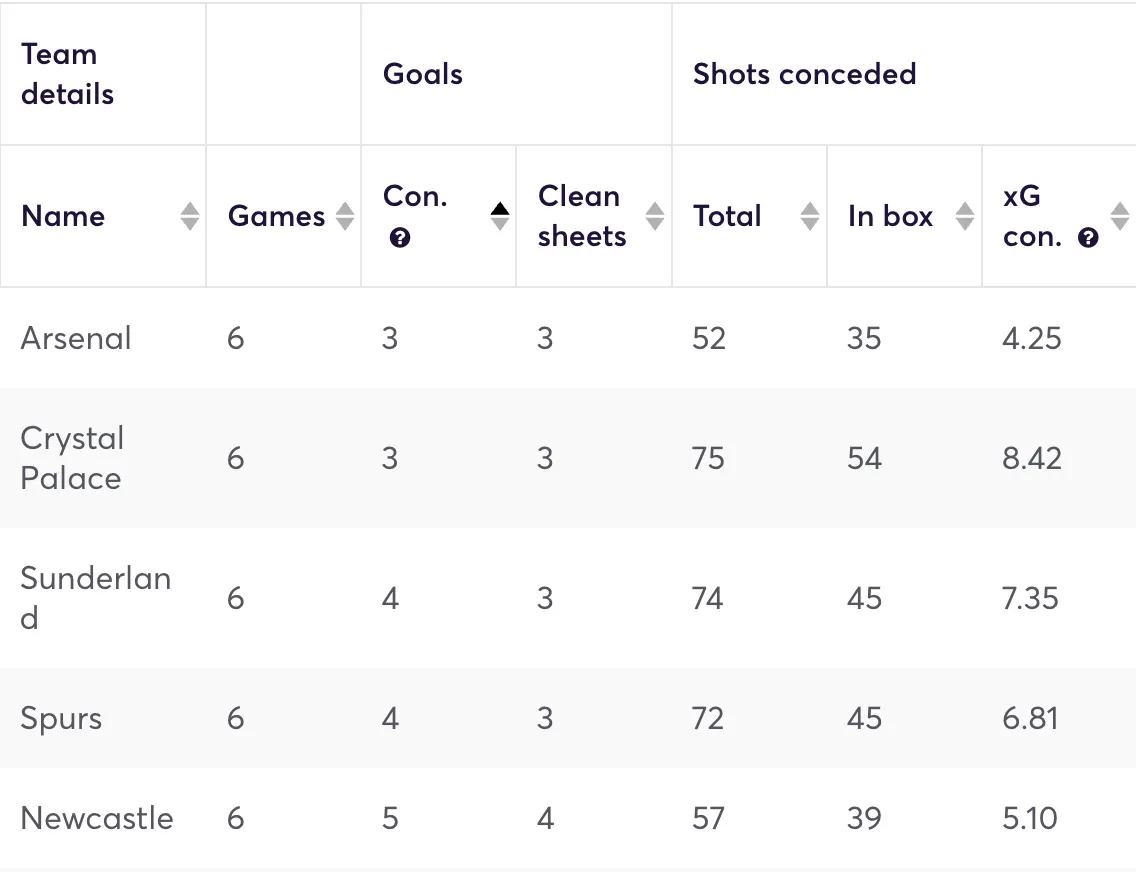Click the Clean sheets header text
This screenshot has width=1136, height=872.
point(582,216)
